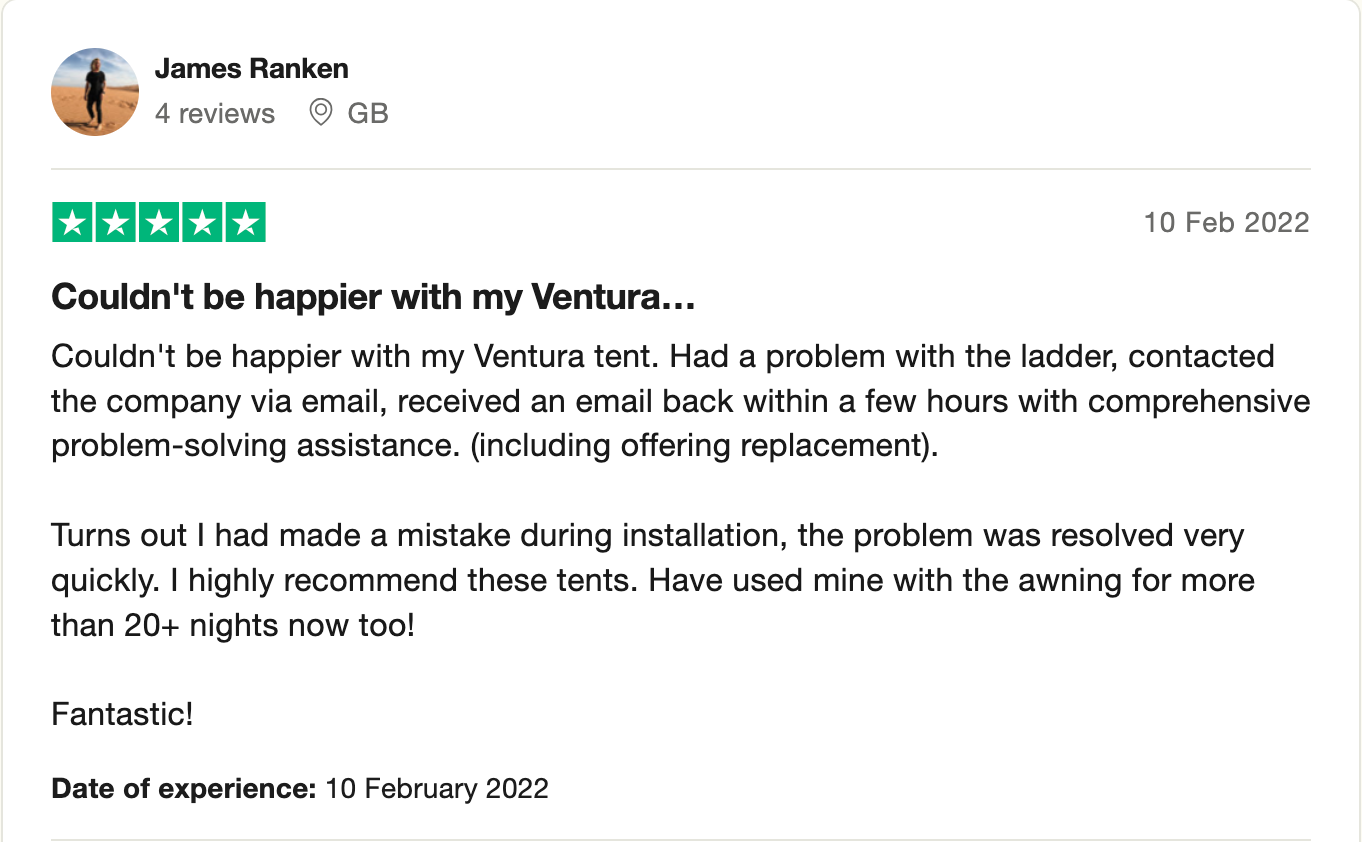Click the review date 10 Feb 2022
1362x842 pixels.
(1226, 222)
